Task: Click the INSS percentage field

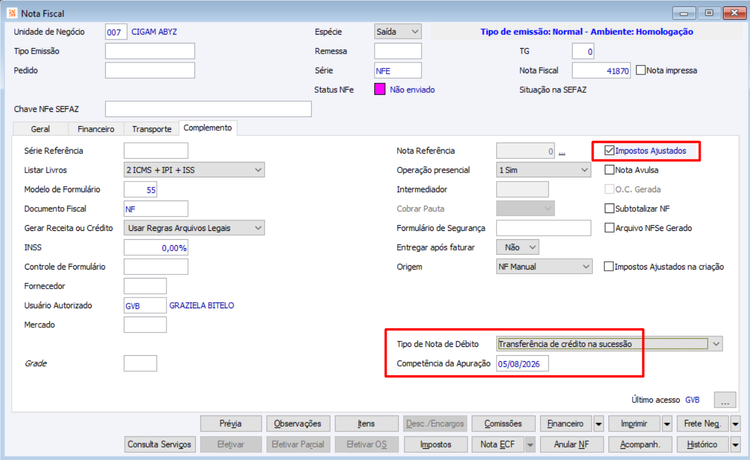Action: click(156, 247)
